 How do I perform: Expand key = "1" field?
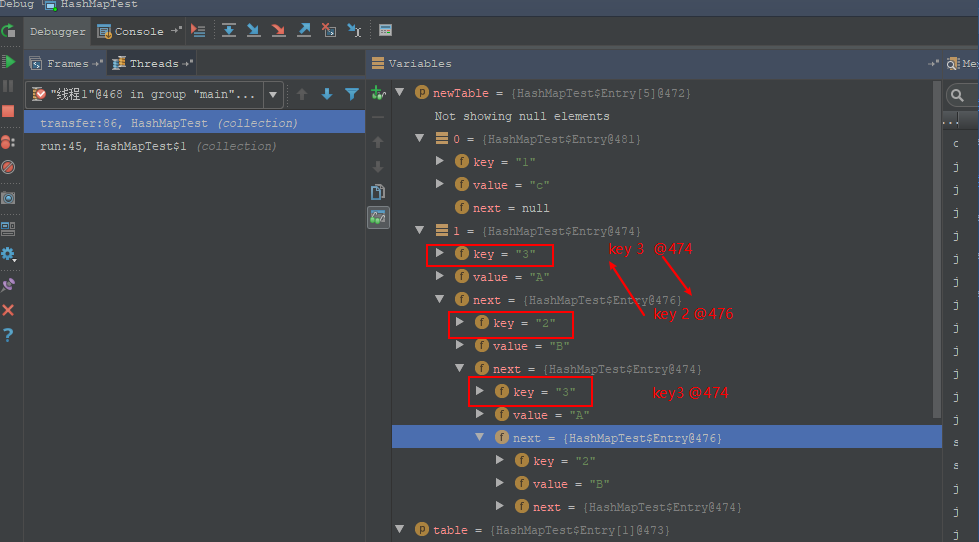pyautogui.click(x=440, y=161)
